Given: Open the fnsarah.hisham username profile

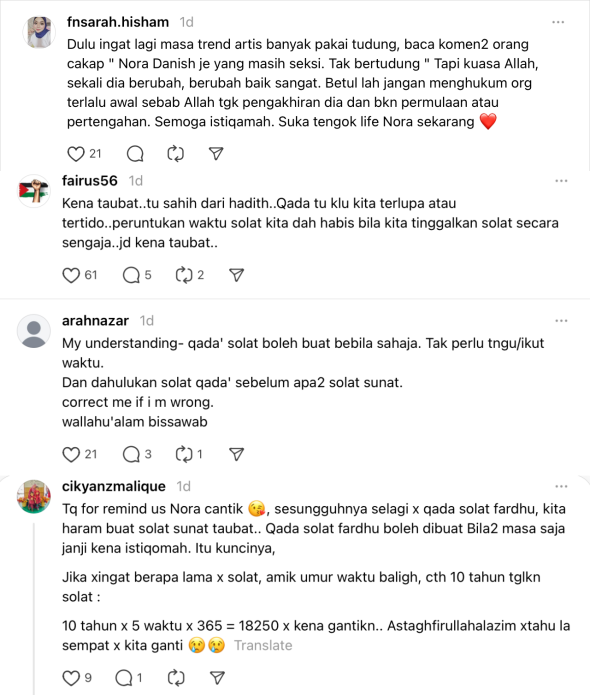Looking at the screenshot, I should pos(118,22).
